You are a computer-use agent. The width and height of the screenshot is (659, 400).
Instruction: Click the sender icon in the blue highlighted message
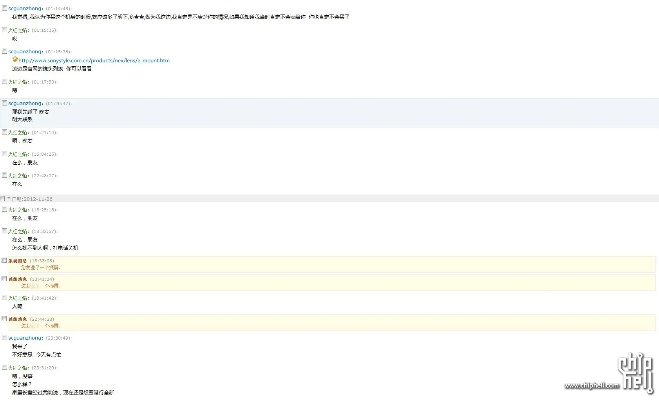tap(4, 102)
